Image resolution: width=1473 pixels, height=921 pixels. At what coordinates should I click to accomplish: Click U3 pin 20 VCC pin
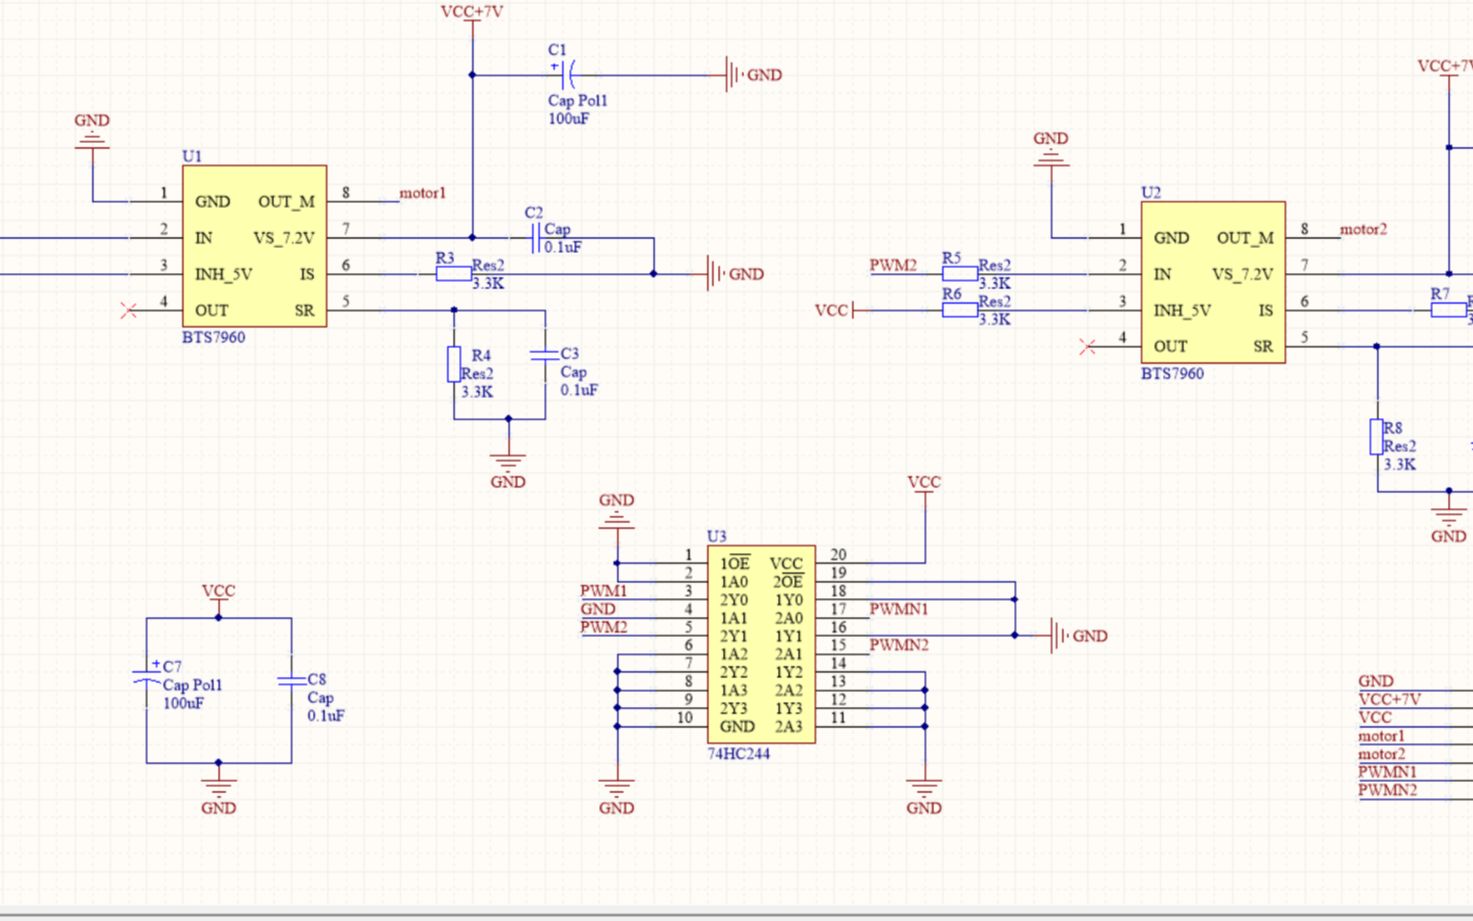coord(844,563)
